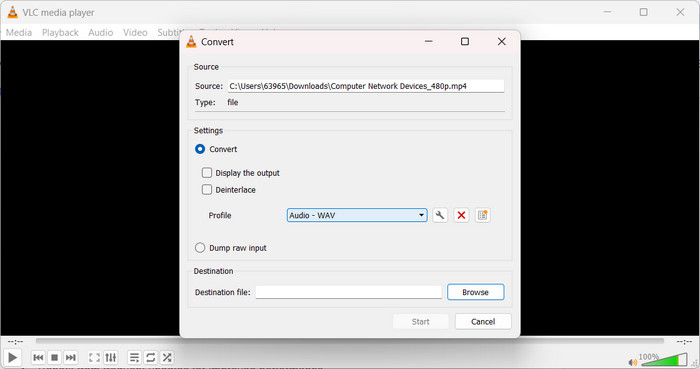
Task: Select Dump raw input radio button
Action: tap(200, 248)
